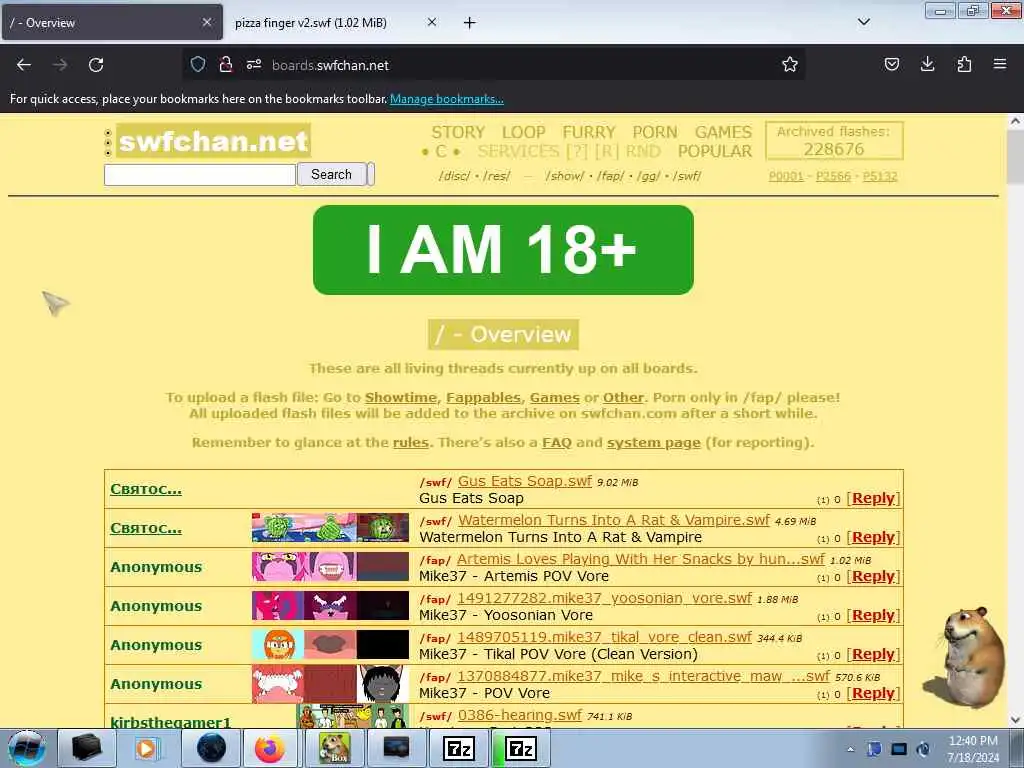Open Firefox from the taskbar
Screen dimensions: 1024x768
pos(270,748)
